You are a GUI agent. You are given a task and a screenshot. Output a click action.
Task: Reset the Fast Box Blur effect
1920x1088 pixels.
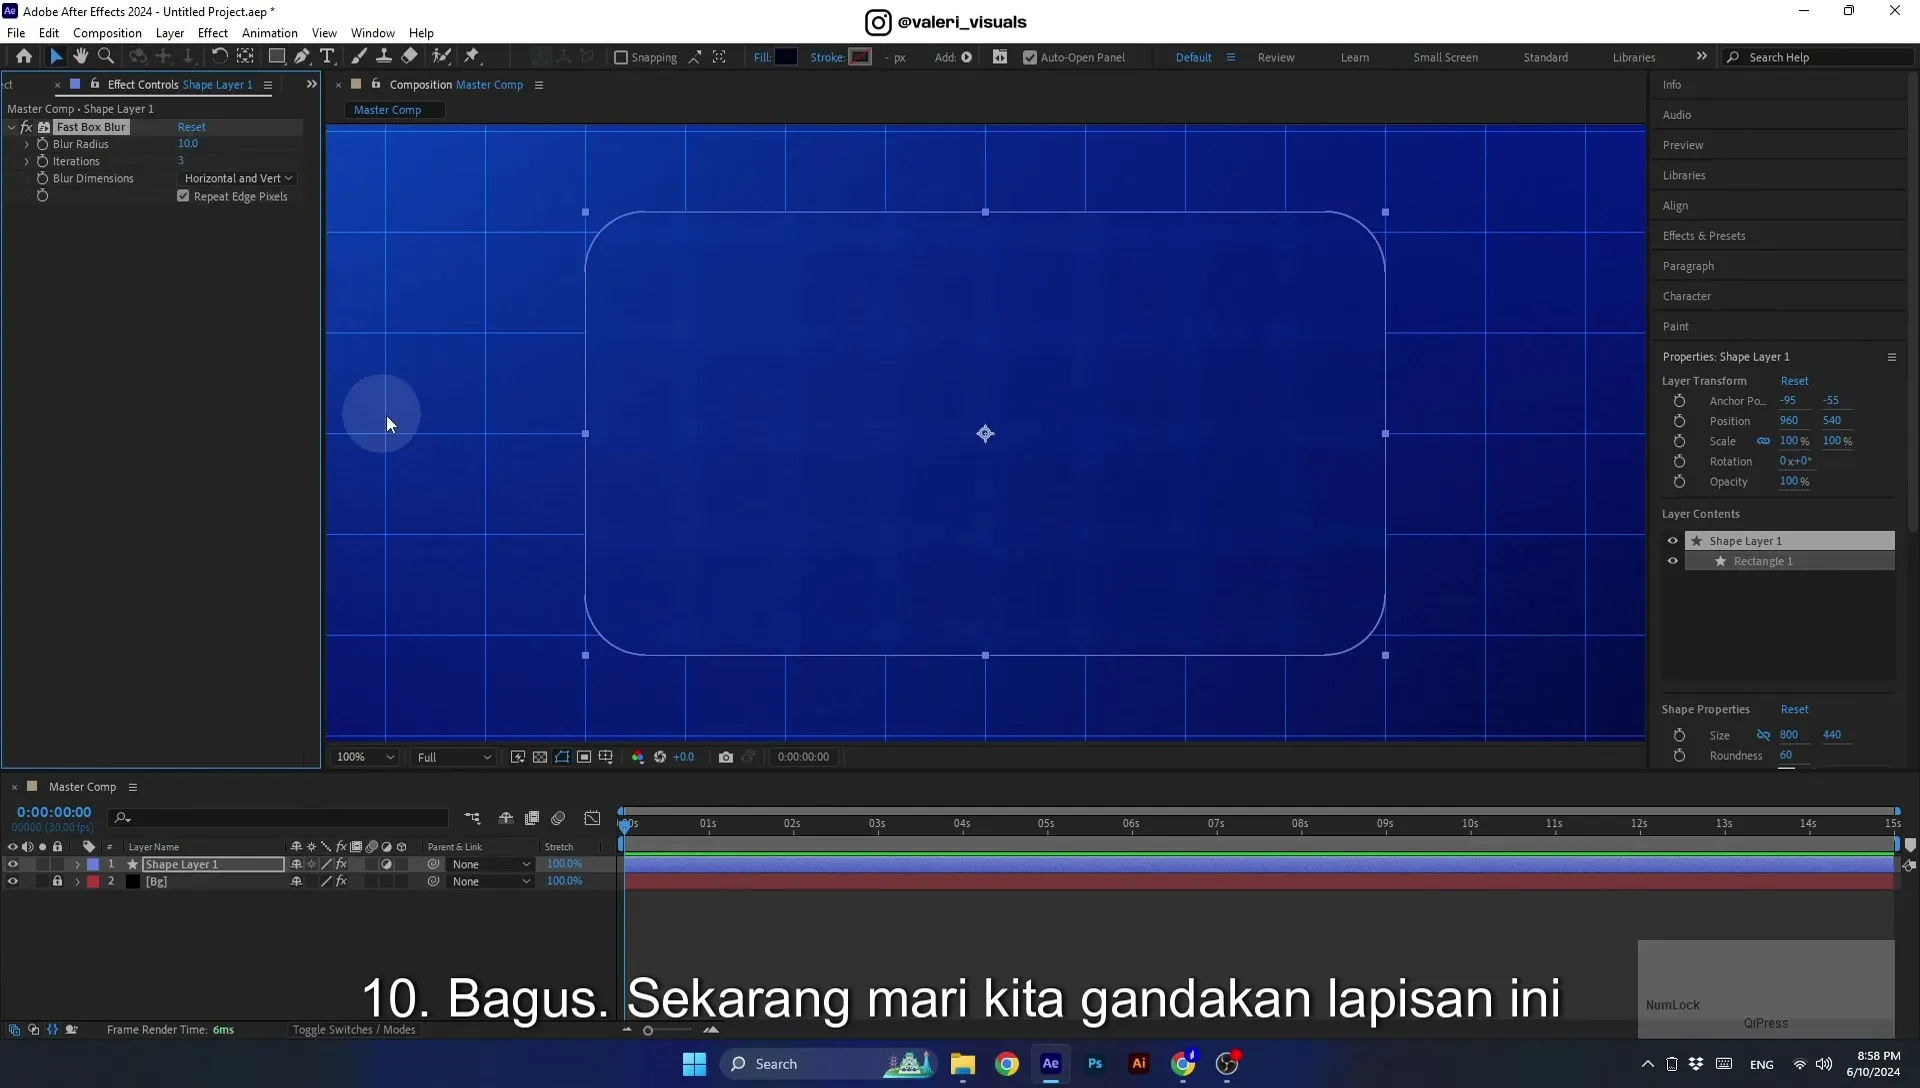[191, 127]
